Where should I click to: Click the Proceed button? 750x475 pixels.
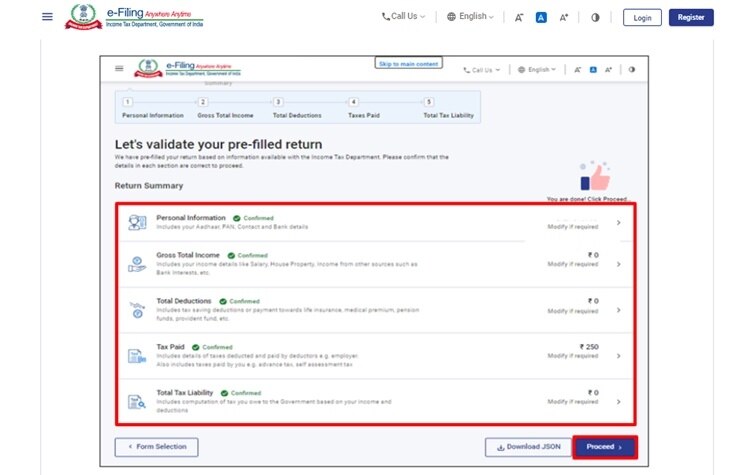click(x=605, y=447)
